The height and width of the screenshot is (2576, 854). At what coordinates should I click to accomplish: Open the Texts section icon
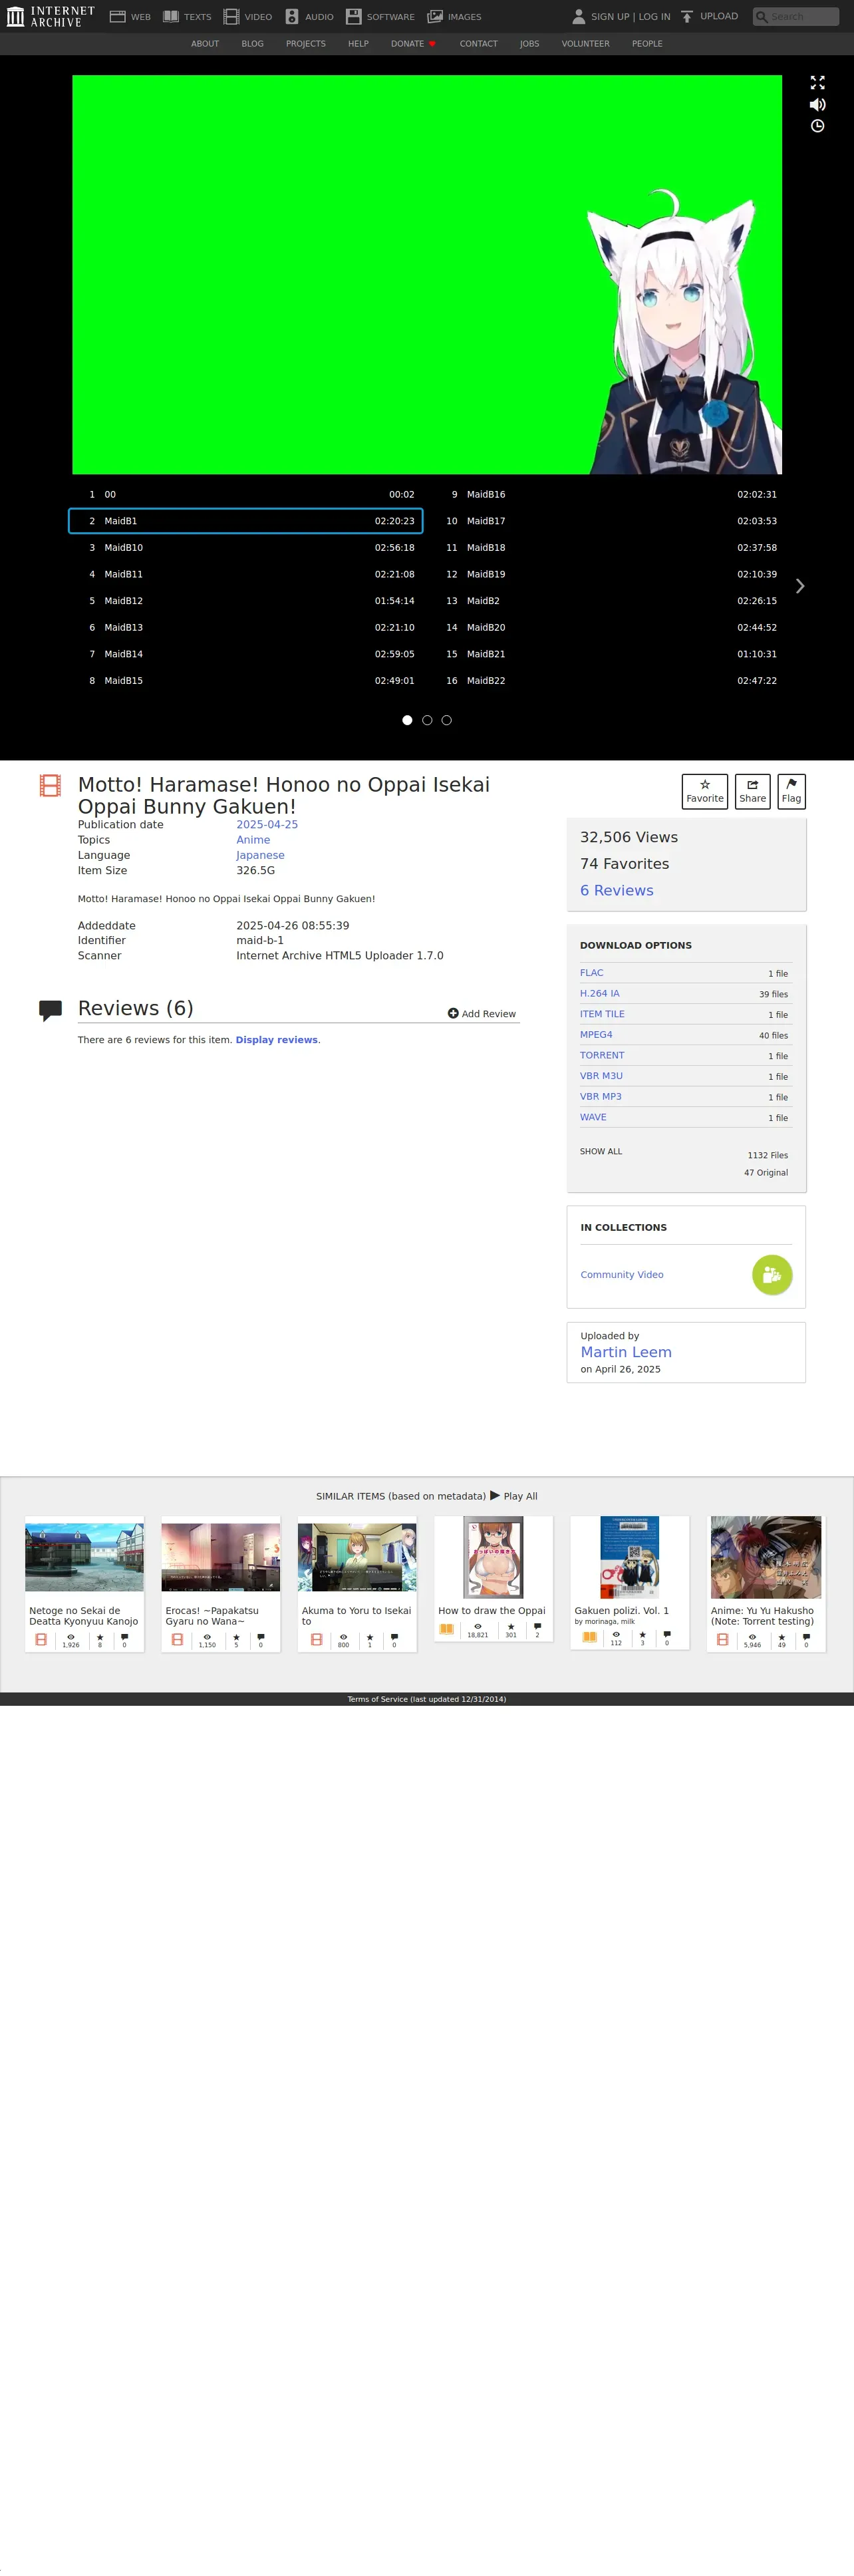[171, 16]
